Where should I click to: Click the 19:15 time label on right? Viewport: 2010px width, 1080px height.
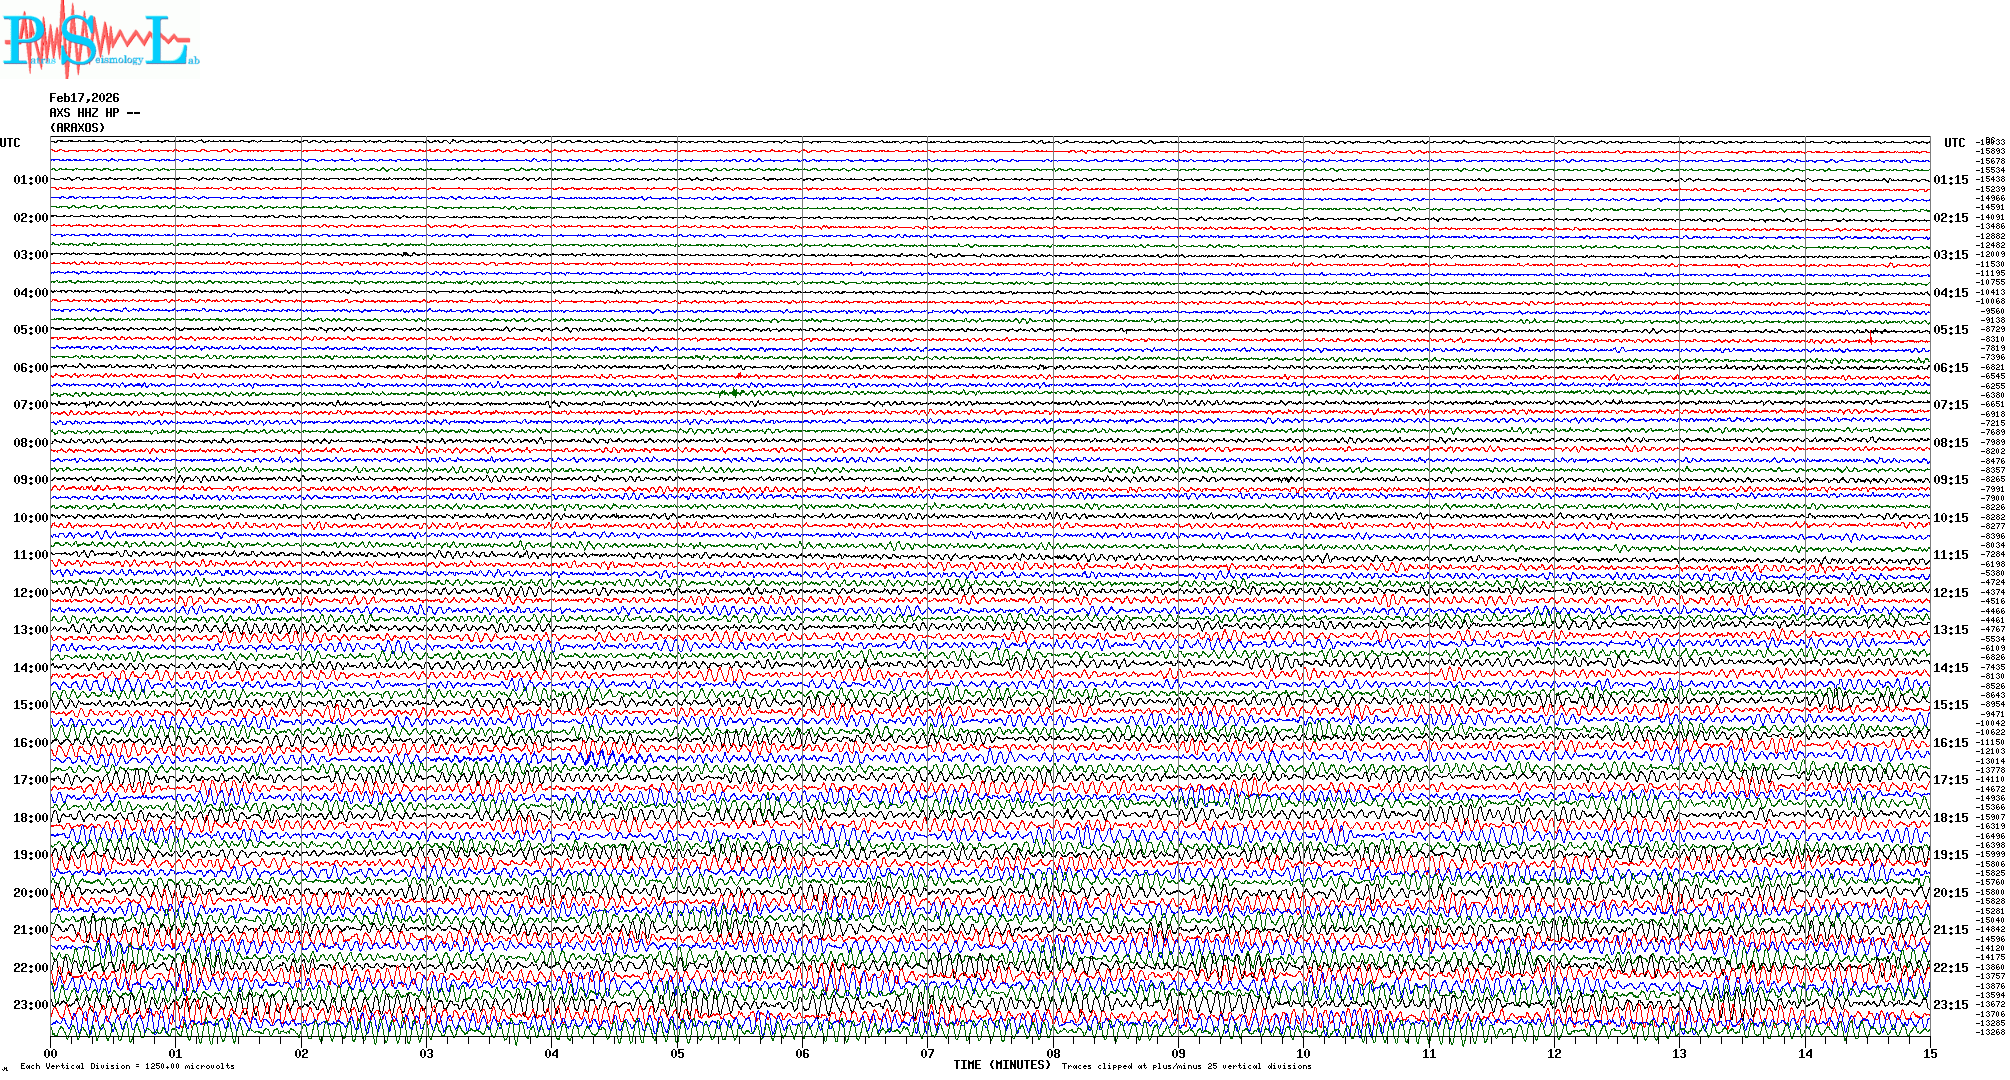[1950, 855]
